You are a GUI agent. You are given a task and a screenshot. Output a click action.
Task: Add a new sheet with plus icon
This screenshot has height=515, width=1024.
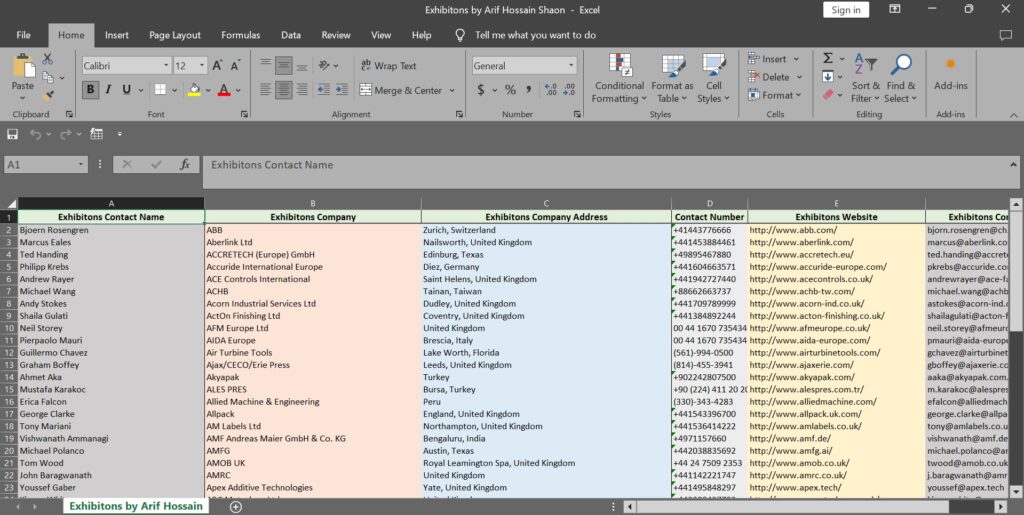click(x=236, y=507)
